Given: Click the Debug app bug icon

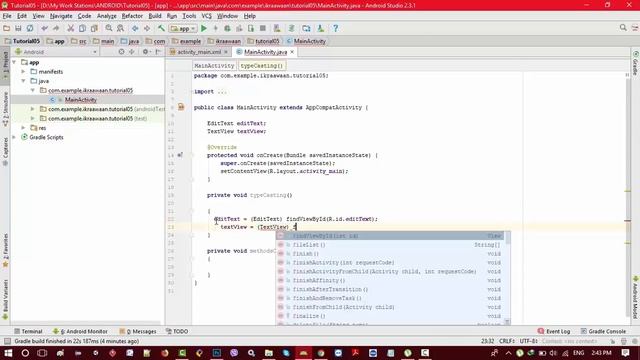Looking at the screenshot, I should tap(227, 28).
